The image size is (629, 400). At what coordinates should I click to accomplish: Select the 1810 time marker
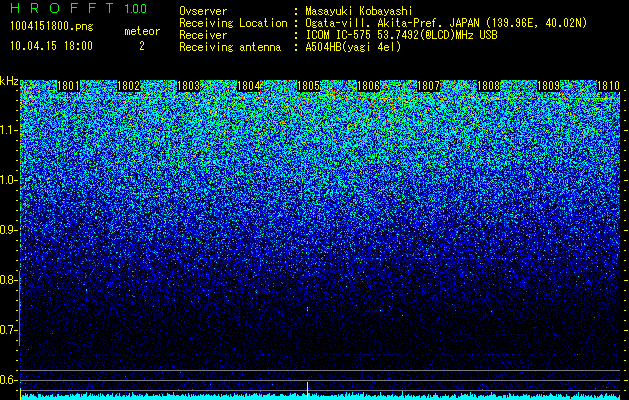609,86
